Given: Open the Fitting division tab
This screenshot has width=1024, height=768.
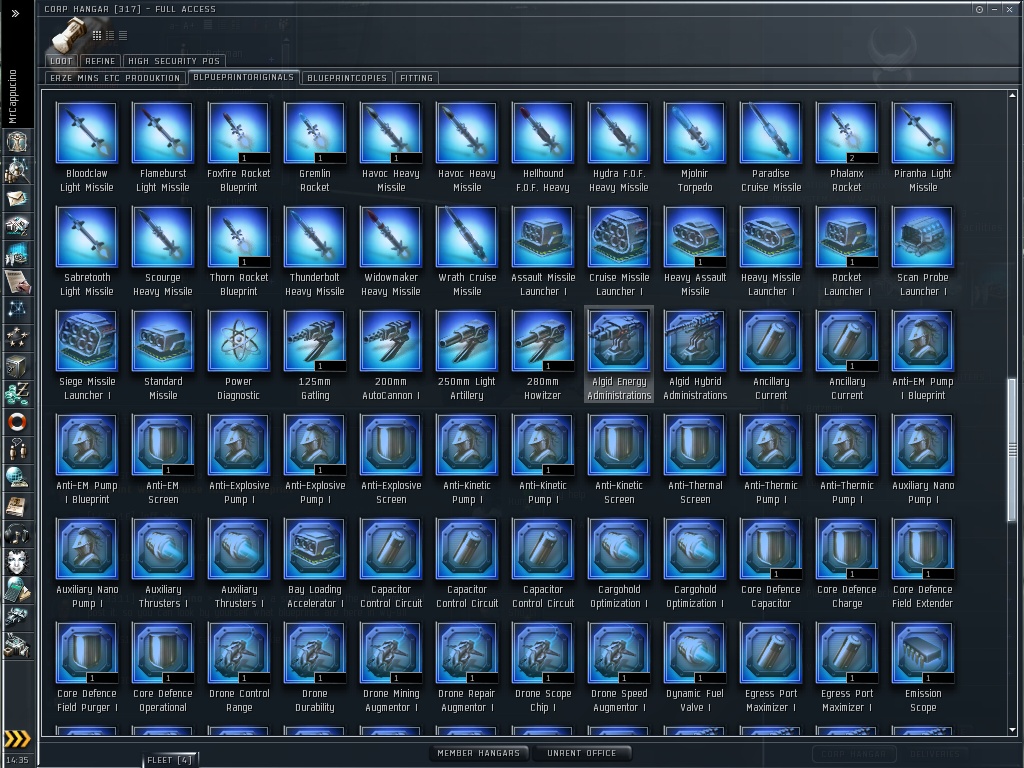Looking at the screenshot, I should (x=416, y=78).
